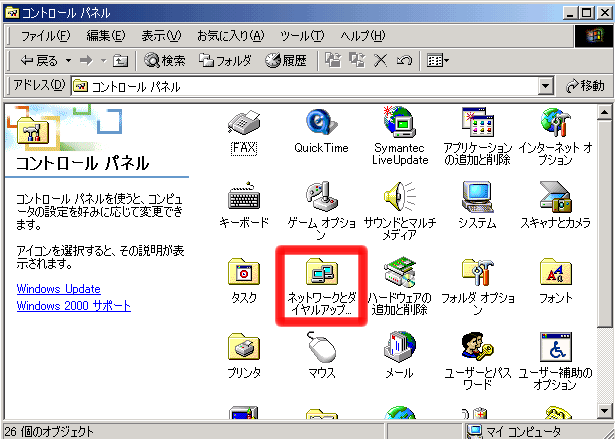Open the ヘルプ(H) menu
The width and height of the screenshot is (615, 439).
tap(363, 36)
